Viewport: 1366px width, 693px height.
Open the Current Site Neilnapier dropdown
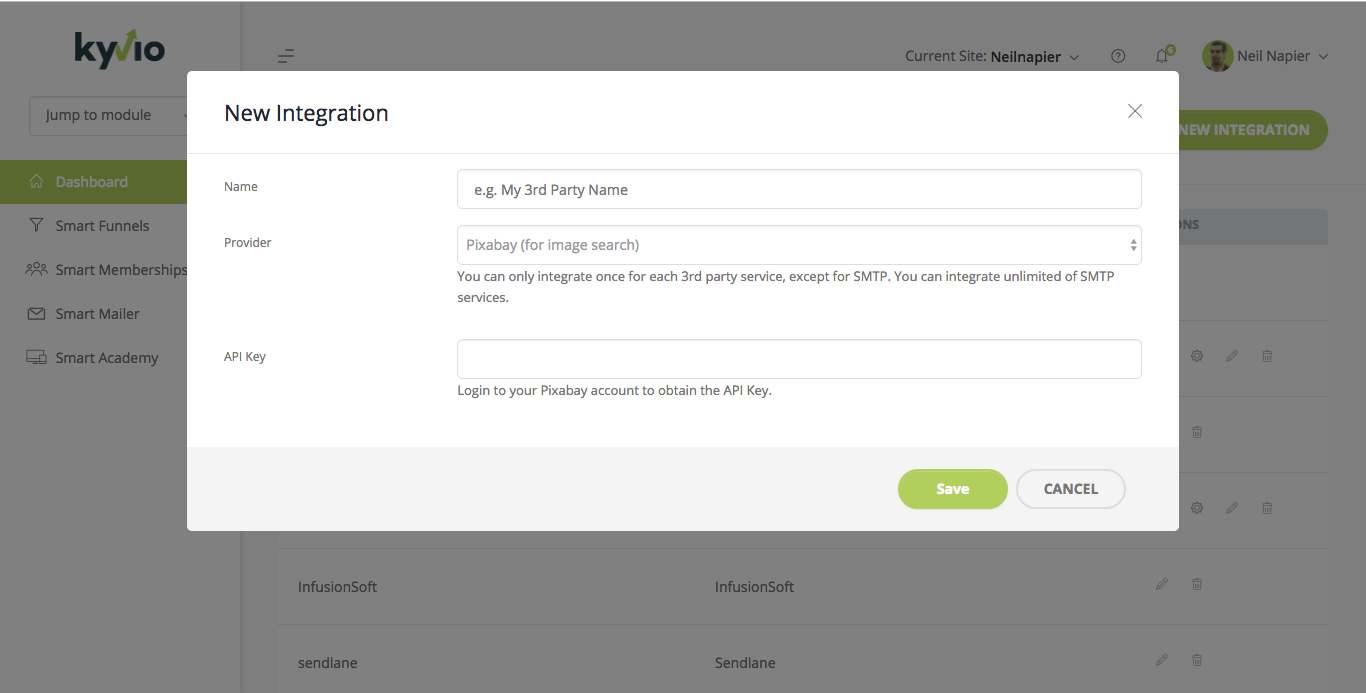(x=992, y=56)
